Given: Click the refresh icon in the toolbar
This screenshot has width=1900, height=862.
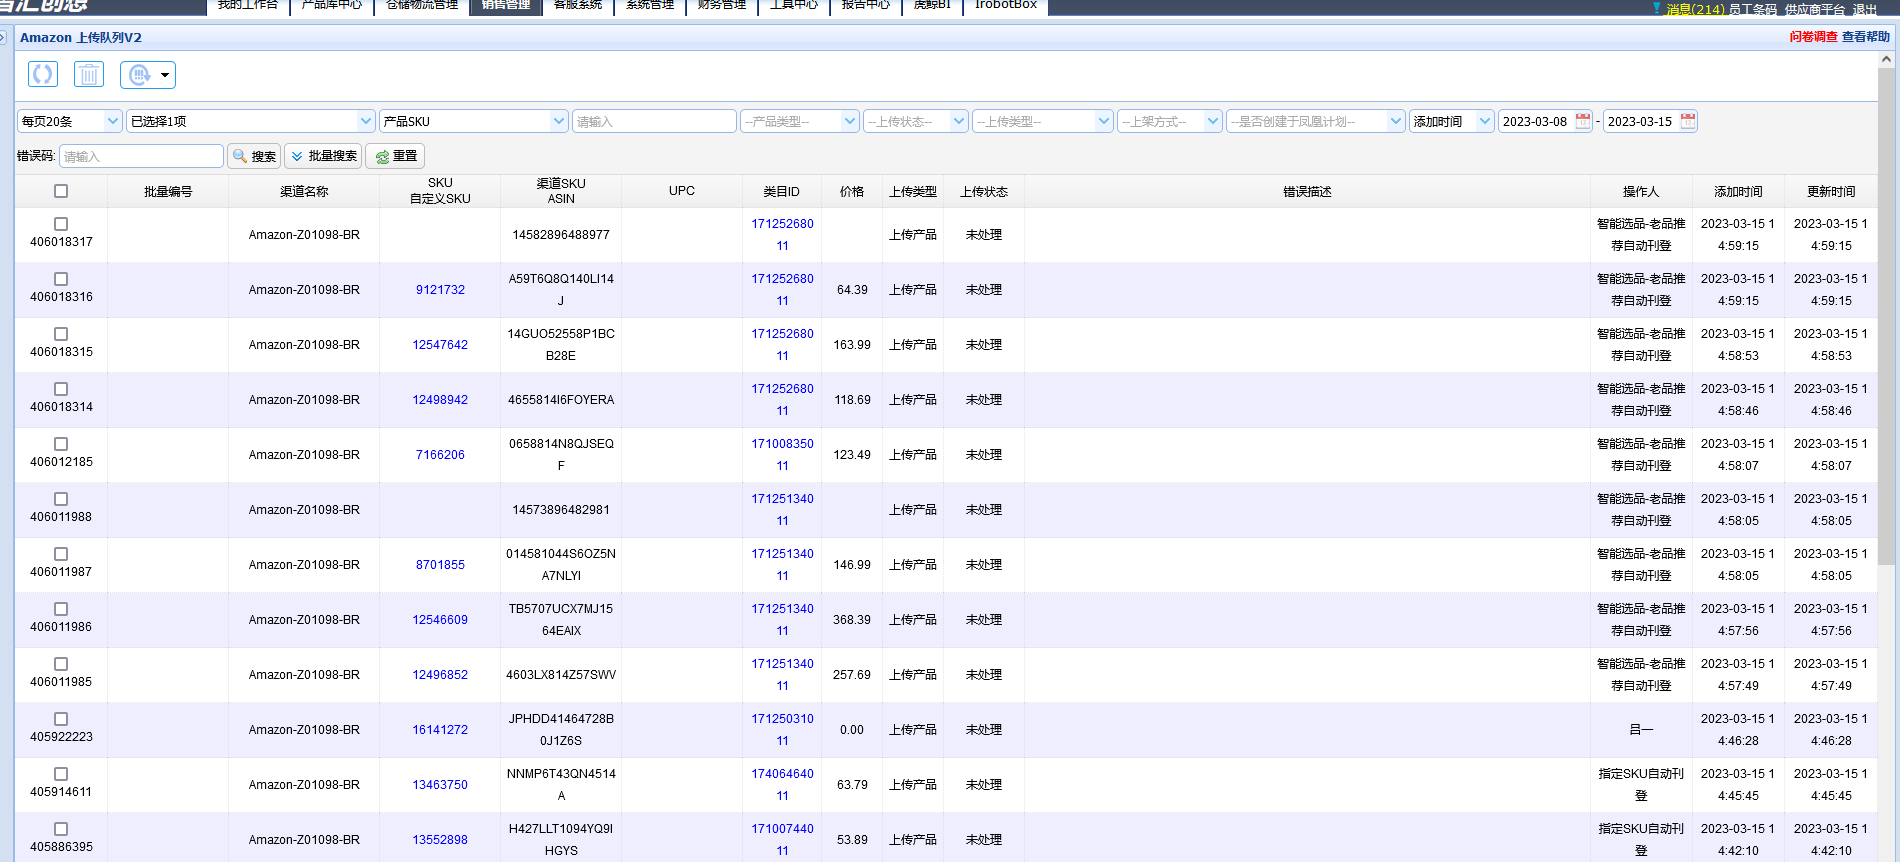Looking at the screenshot, I should pyautogui.click(x=42, y=74).
